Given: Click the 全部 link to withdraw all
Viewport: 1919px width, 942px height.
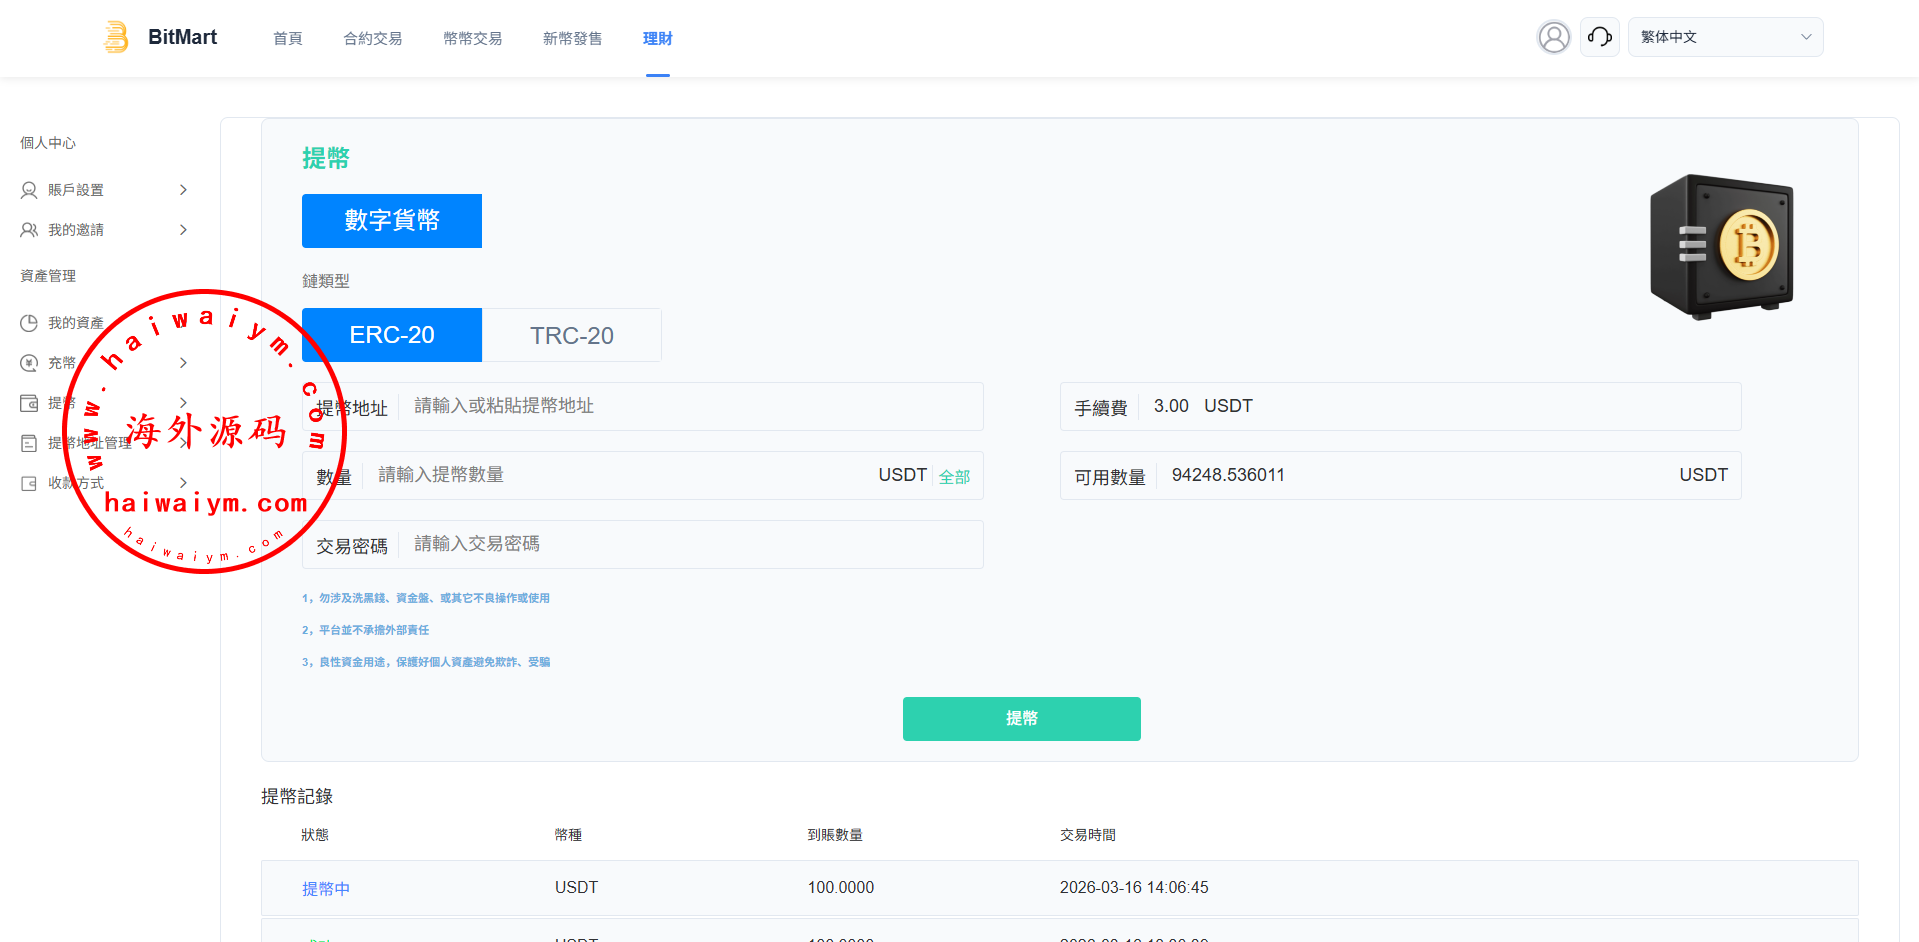Looking at the screenshot, I should [x=954, y=477].
